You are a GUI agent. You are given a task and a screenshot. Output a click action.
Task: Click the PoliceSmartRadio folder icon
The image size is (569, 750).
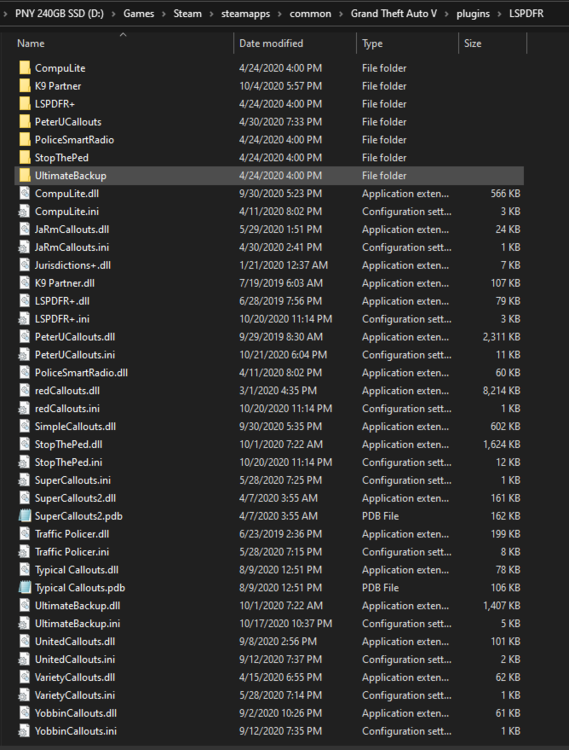[25, 140]
